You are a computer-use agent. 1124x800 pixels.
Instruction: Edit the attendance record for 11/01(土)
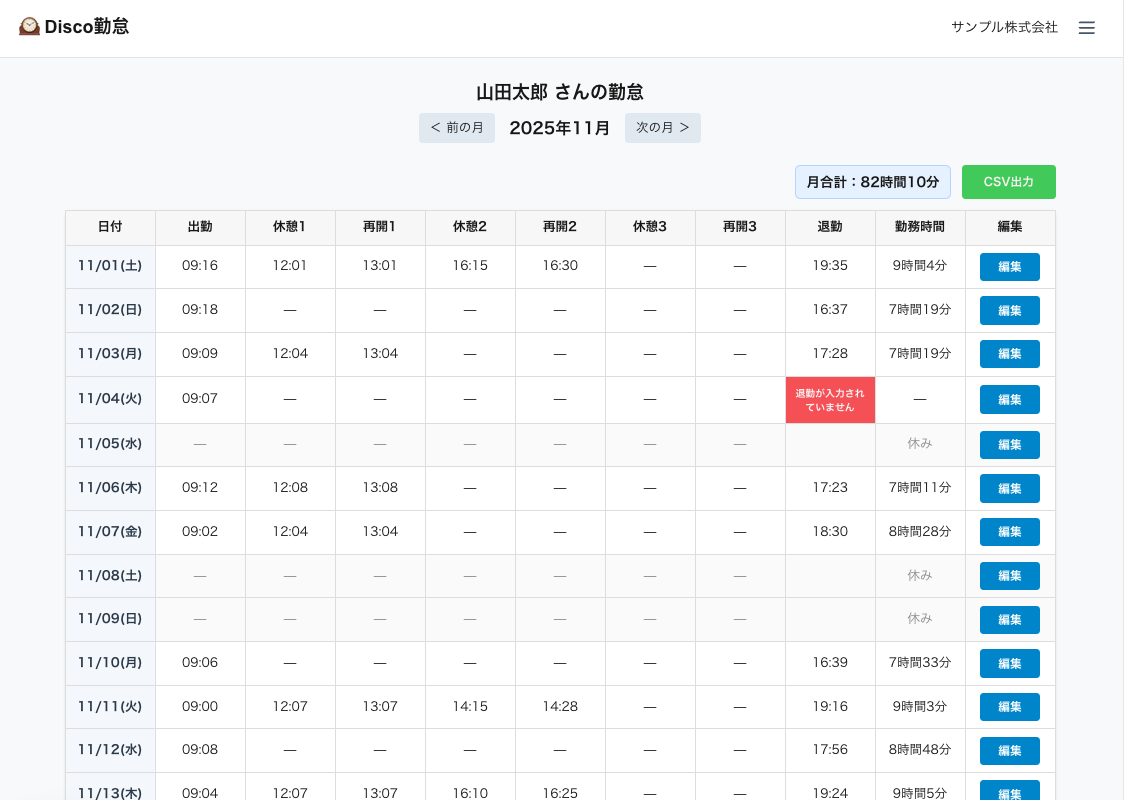click(x=1009, y=266)
